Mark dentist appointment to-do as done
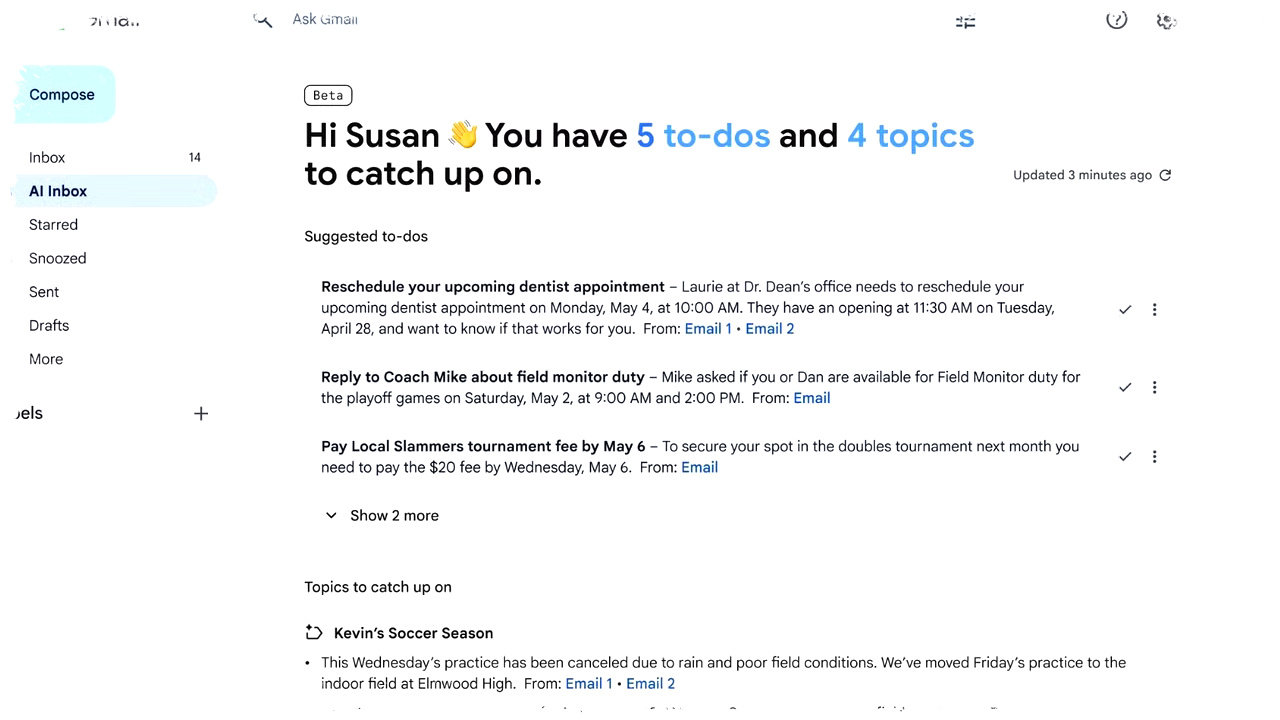The image size is (1280, 720). click(1125, 309)
